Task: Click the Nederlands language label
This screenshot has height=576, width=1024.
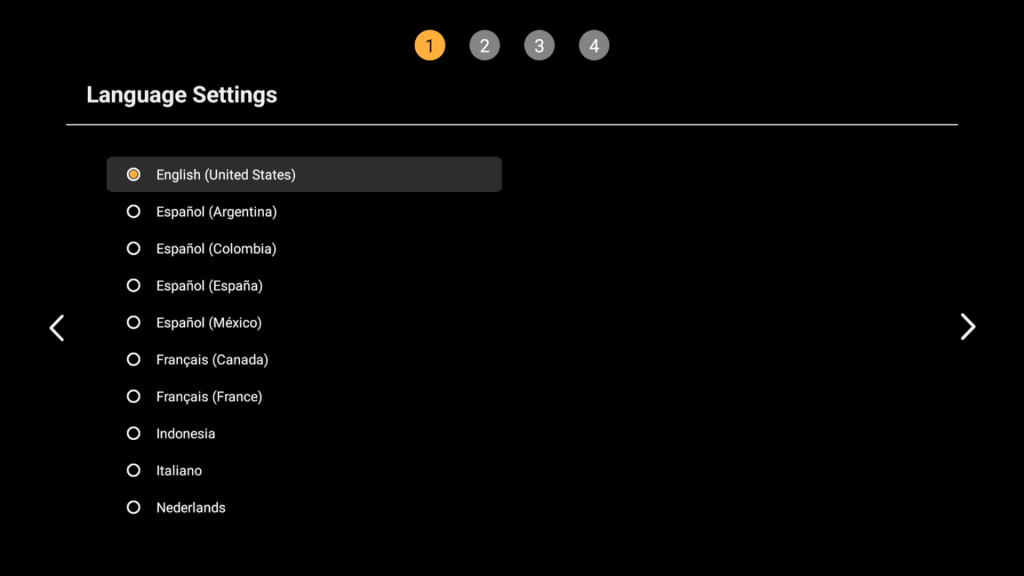Action: [191, 508]
